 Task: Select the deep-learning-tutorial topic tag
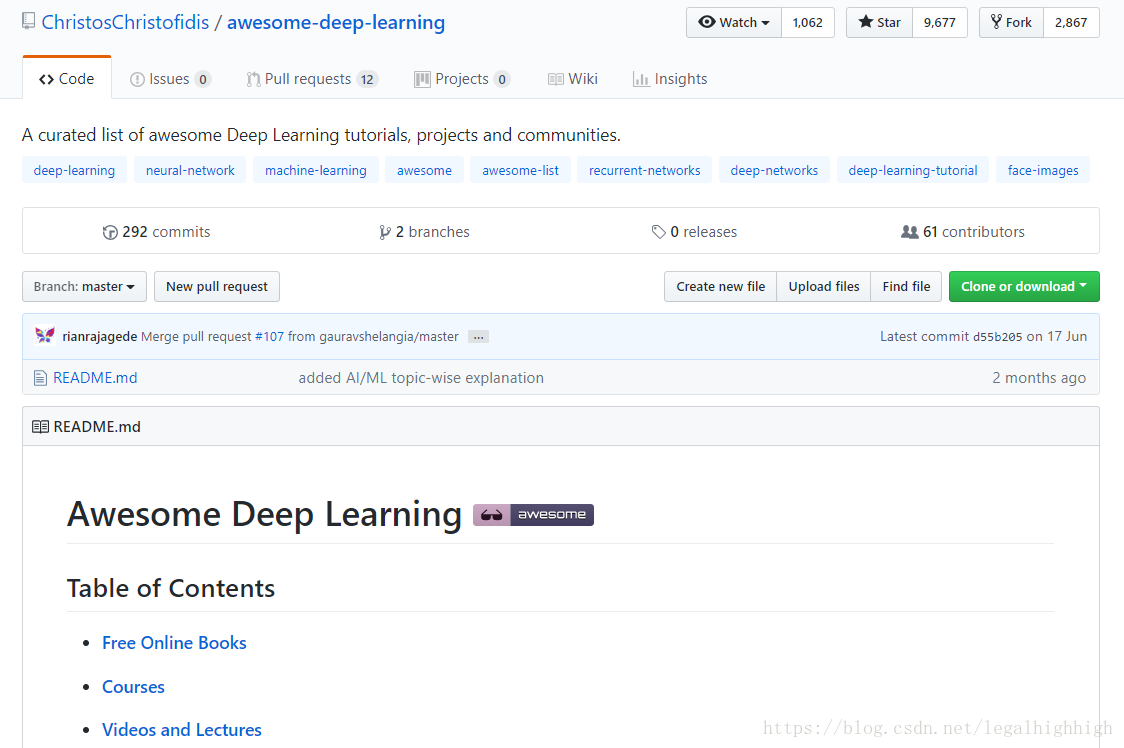pos(913,170)
